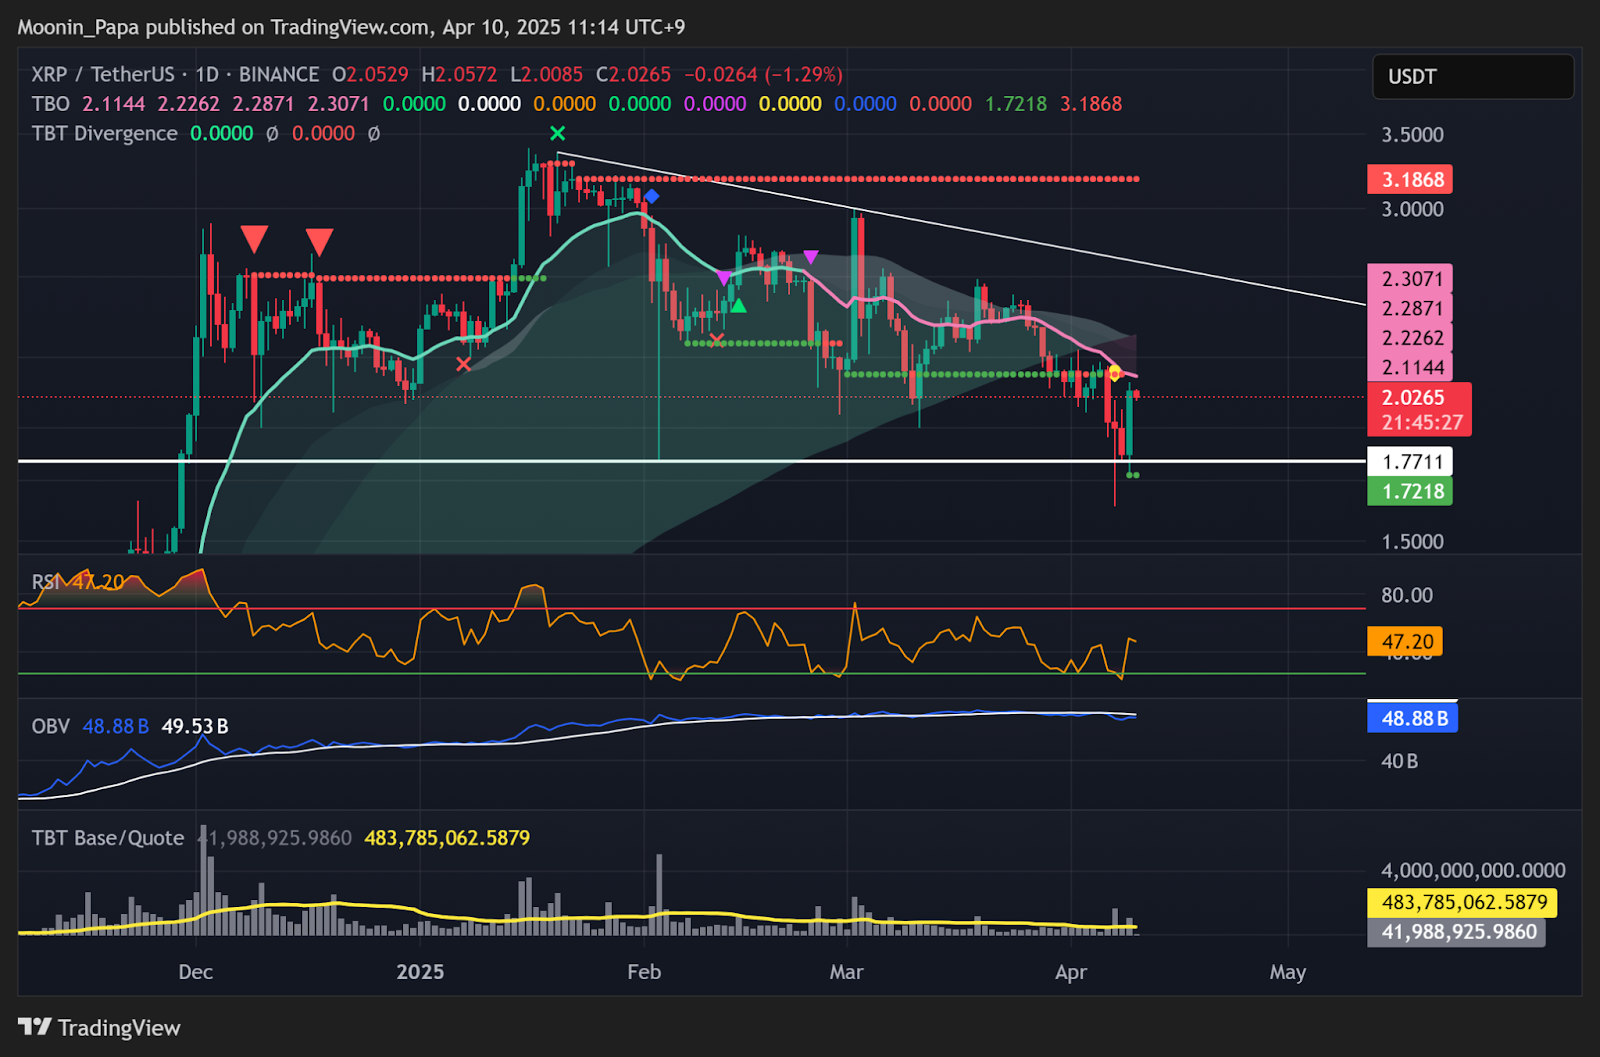Click the open value O2.0529

coord(370,74)
